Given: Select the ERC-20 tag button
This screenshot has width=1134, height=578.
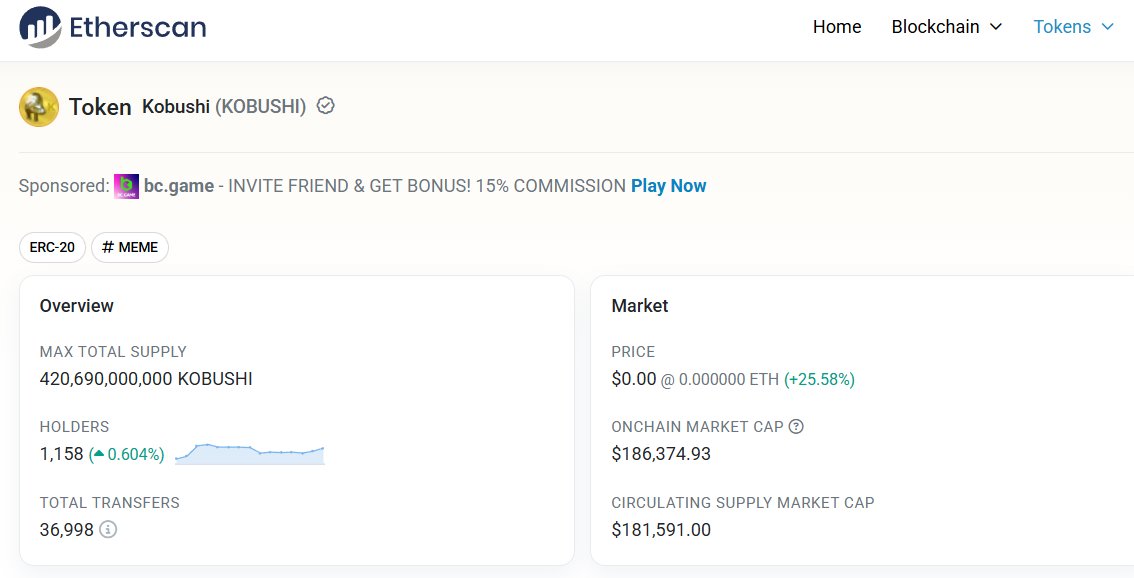Looking at the screenshot, I should (x=52, y=247).
